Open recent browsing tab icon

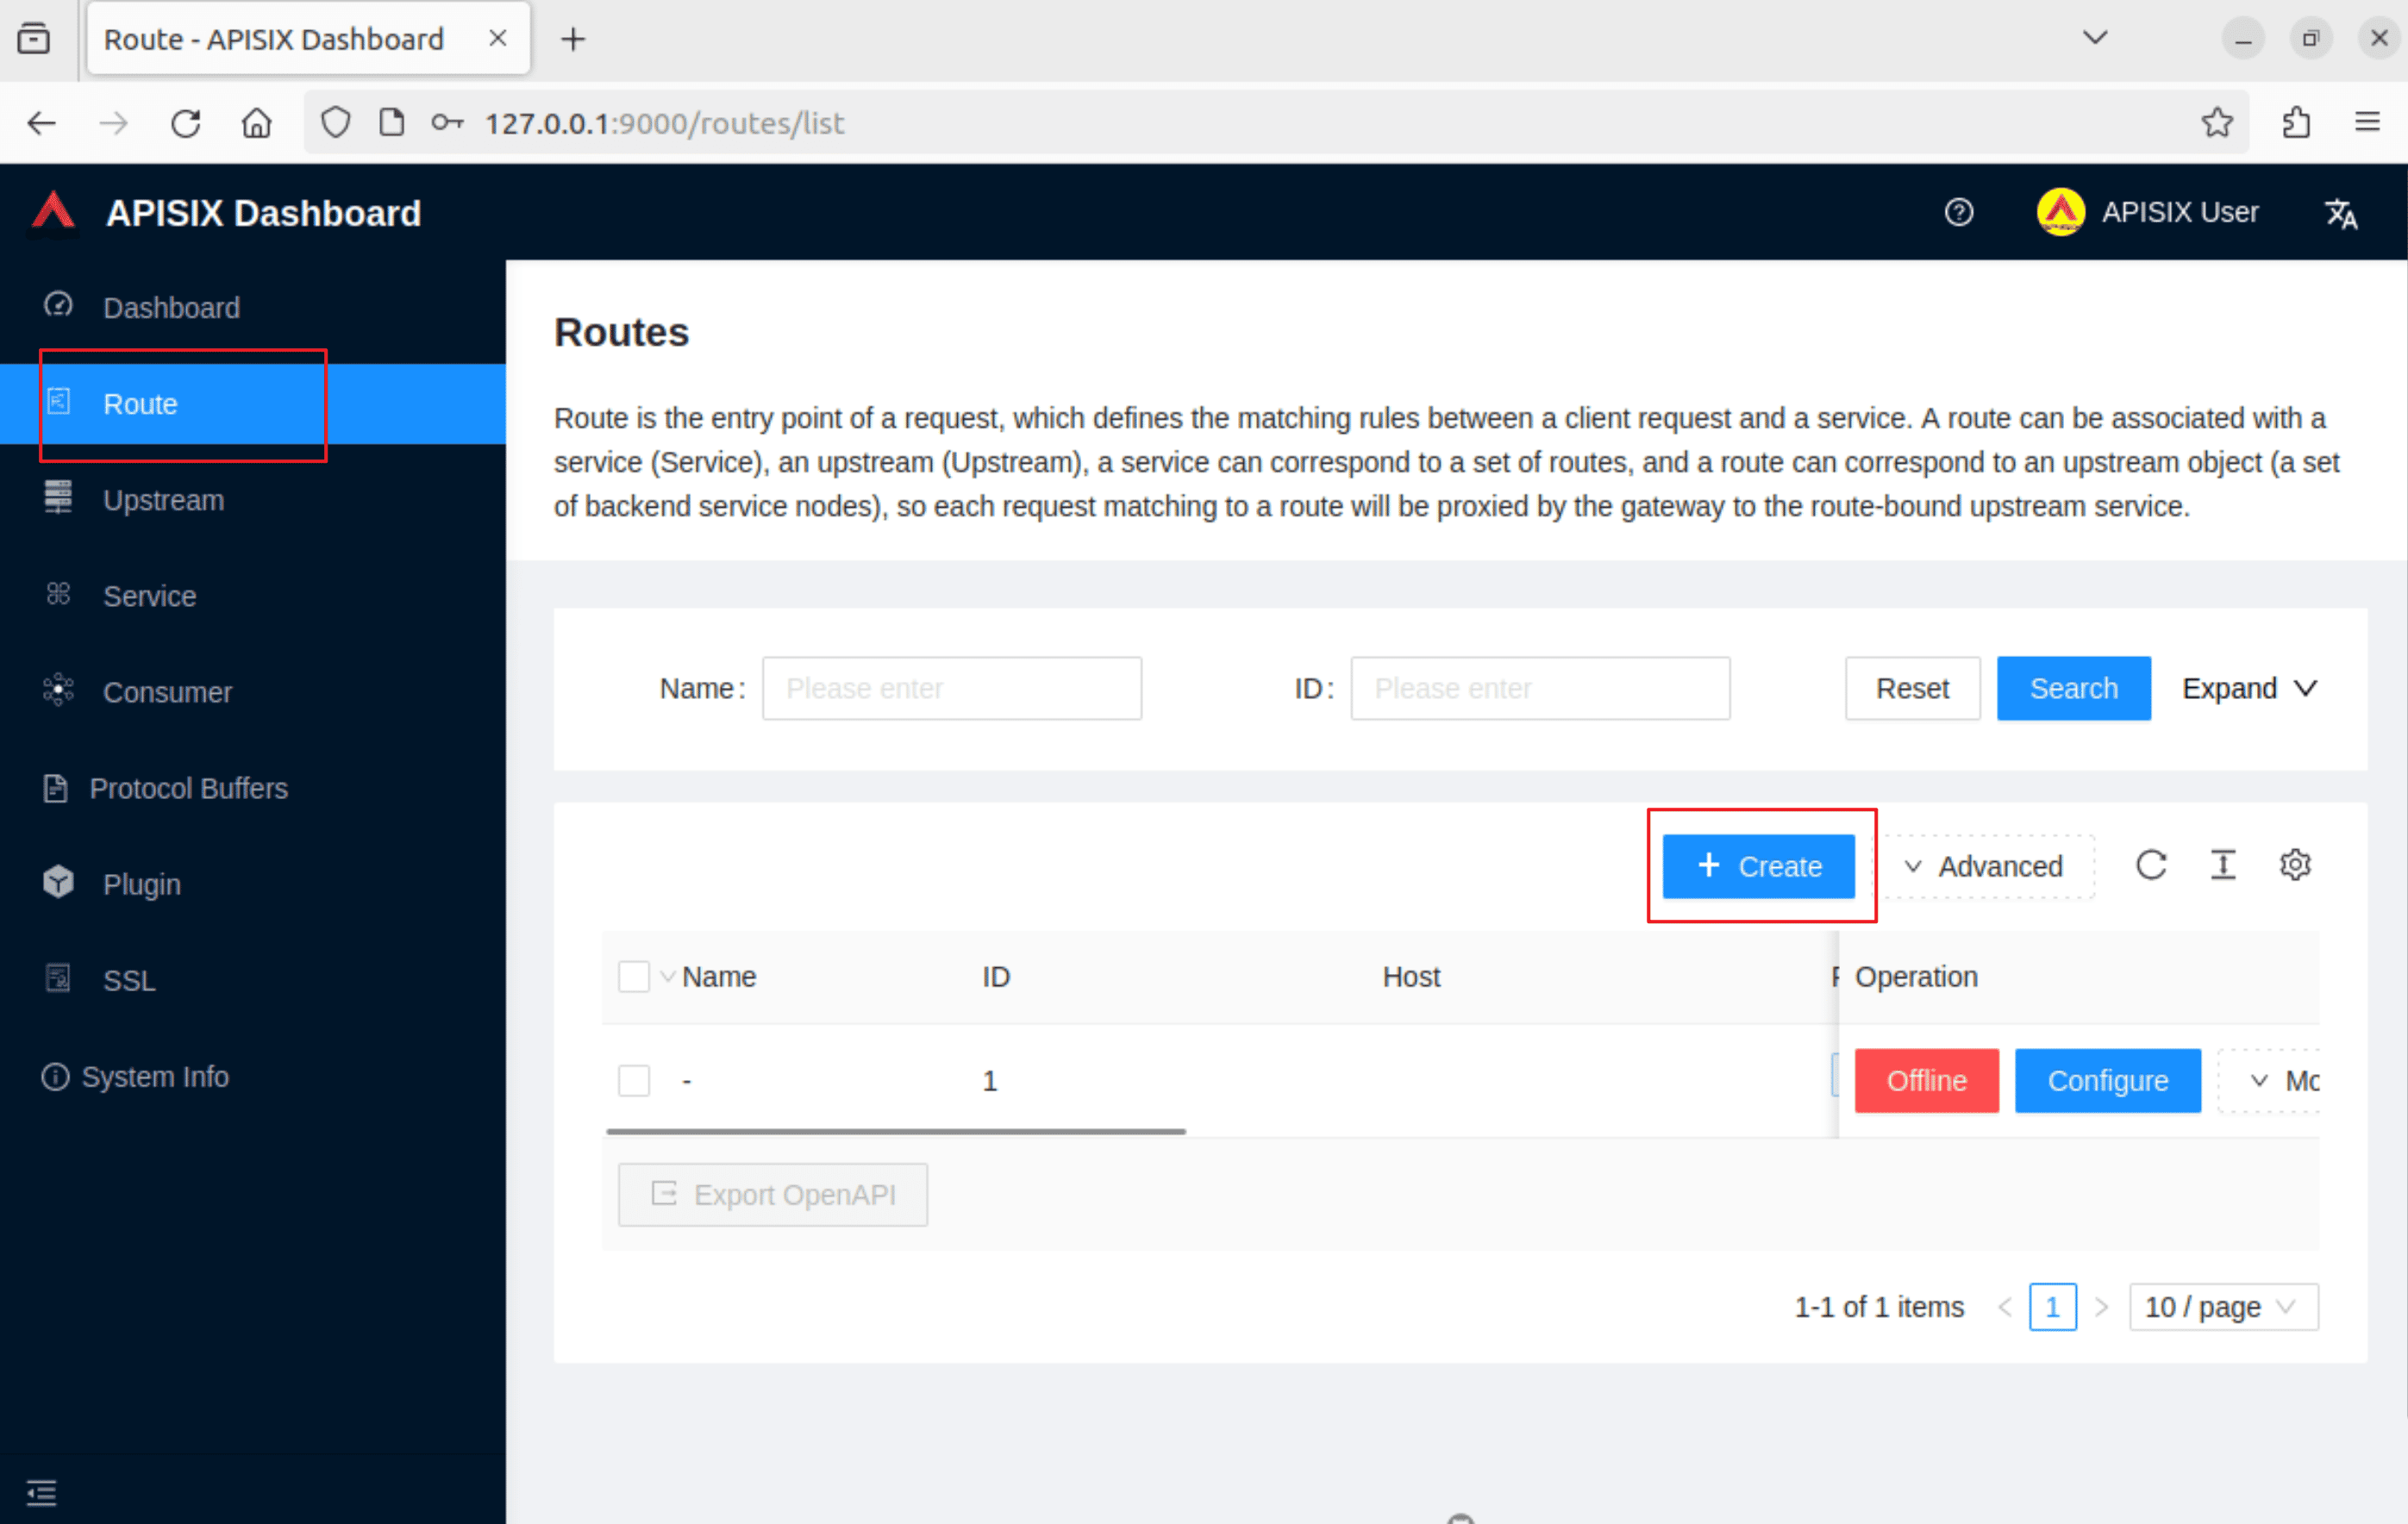click(x=33, y=38)
